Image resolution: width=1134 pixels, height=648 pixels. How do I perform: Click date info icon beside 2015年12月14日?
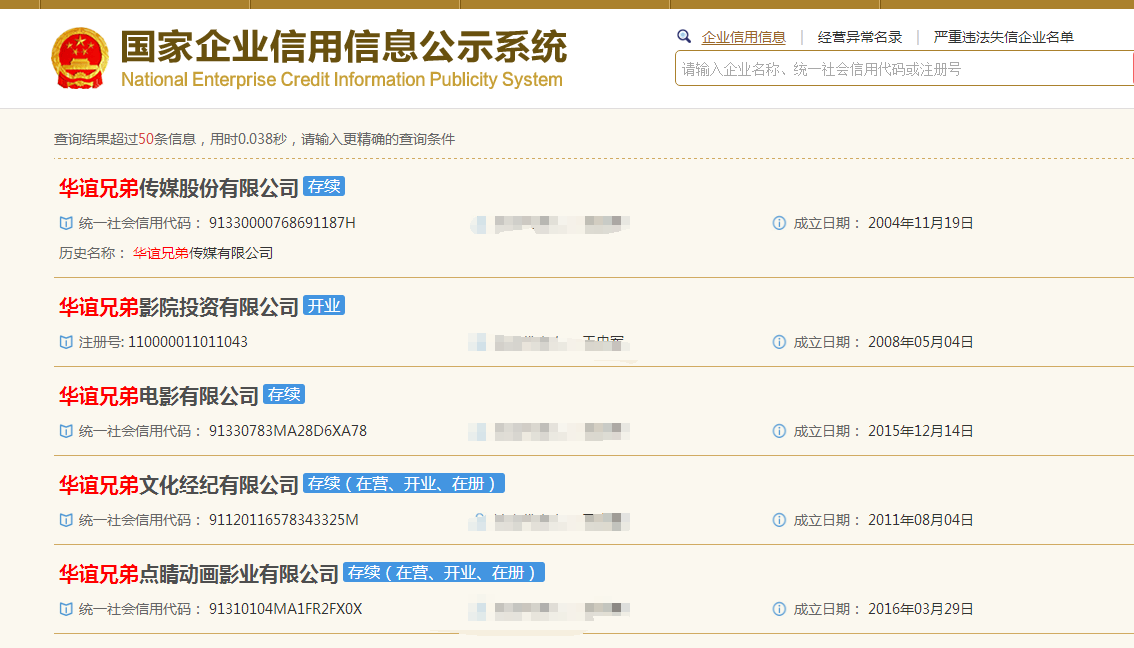779,431
